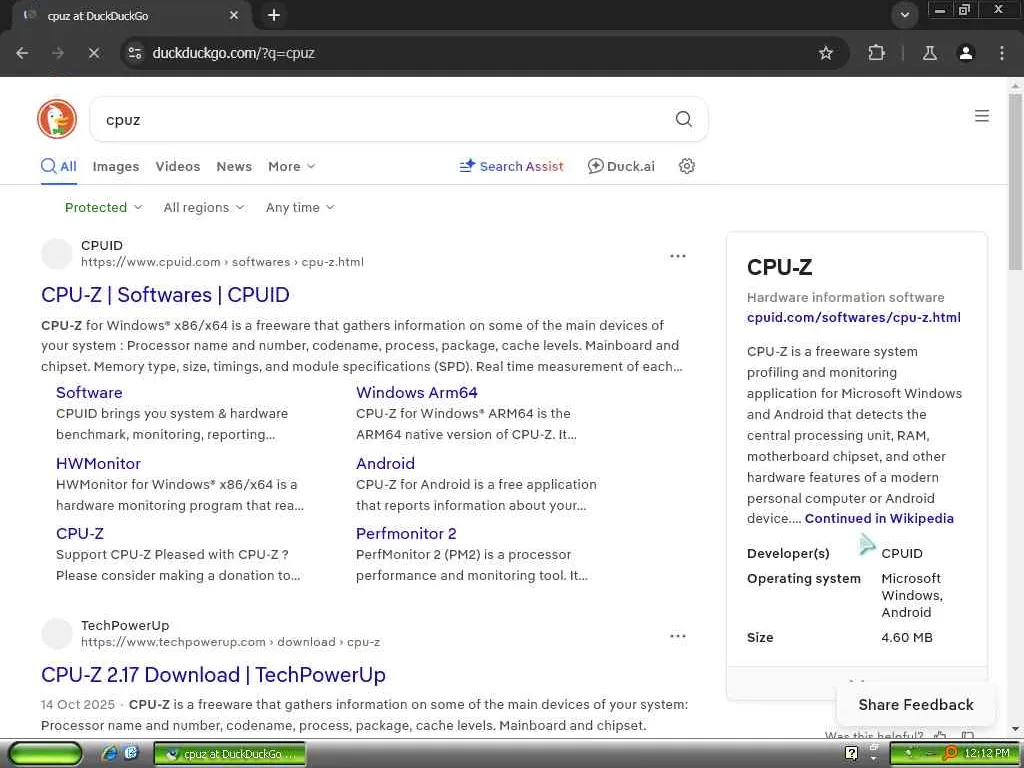Click the magnifier search button
The width and height of the screenshot is (1024, 768).
point(683,119)
